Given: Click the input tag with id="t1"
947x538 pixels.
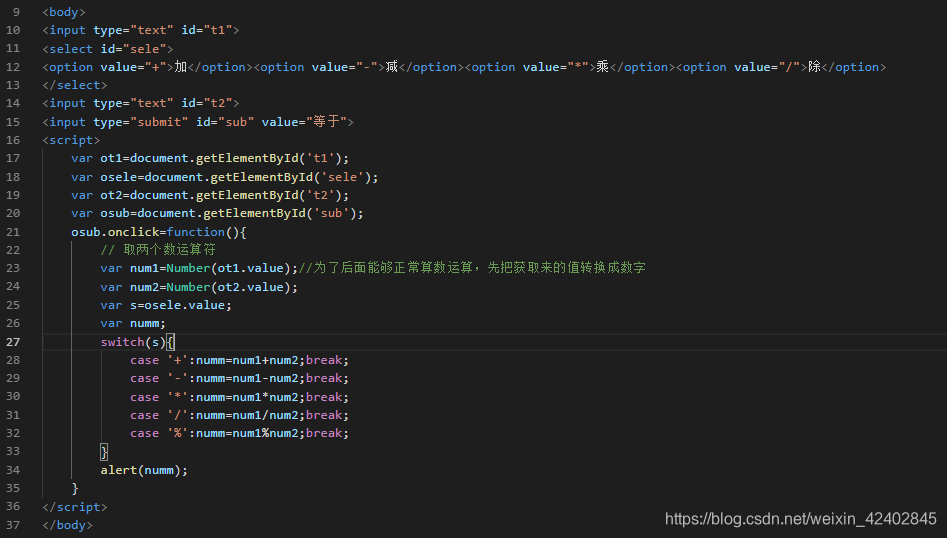Looking at the screenshot, I should (141, 30).
